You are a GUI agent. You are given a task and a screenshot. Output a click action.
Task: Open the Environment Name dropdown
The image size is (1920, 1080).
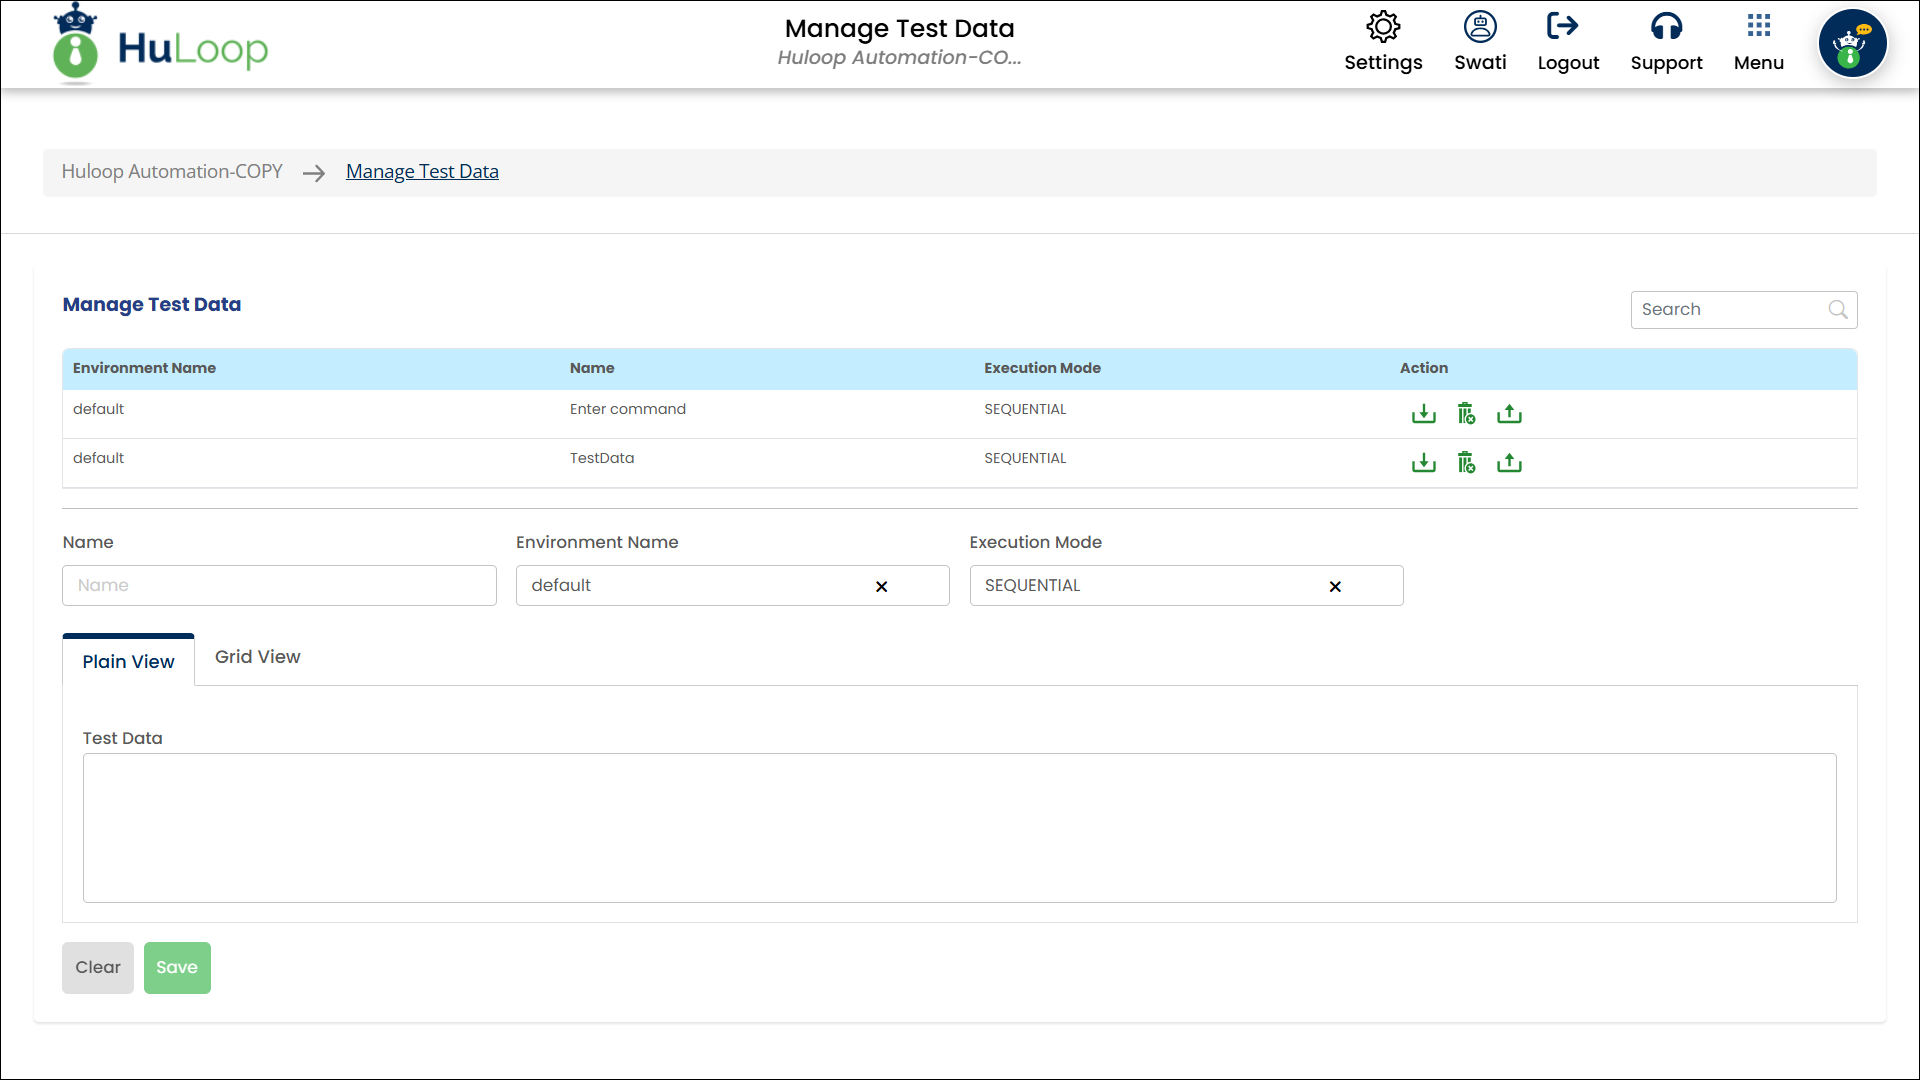coord(732,585)
